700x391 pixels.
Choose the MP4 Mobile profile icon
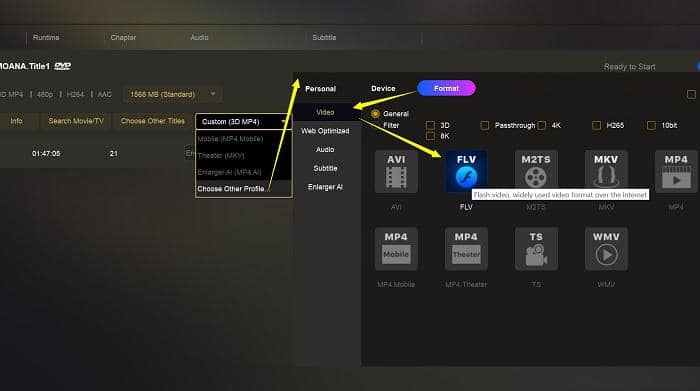click(x=396, y=249)
